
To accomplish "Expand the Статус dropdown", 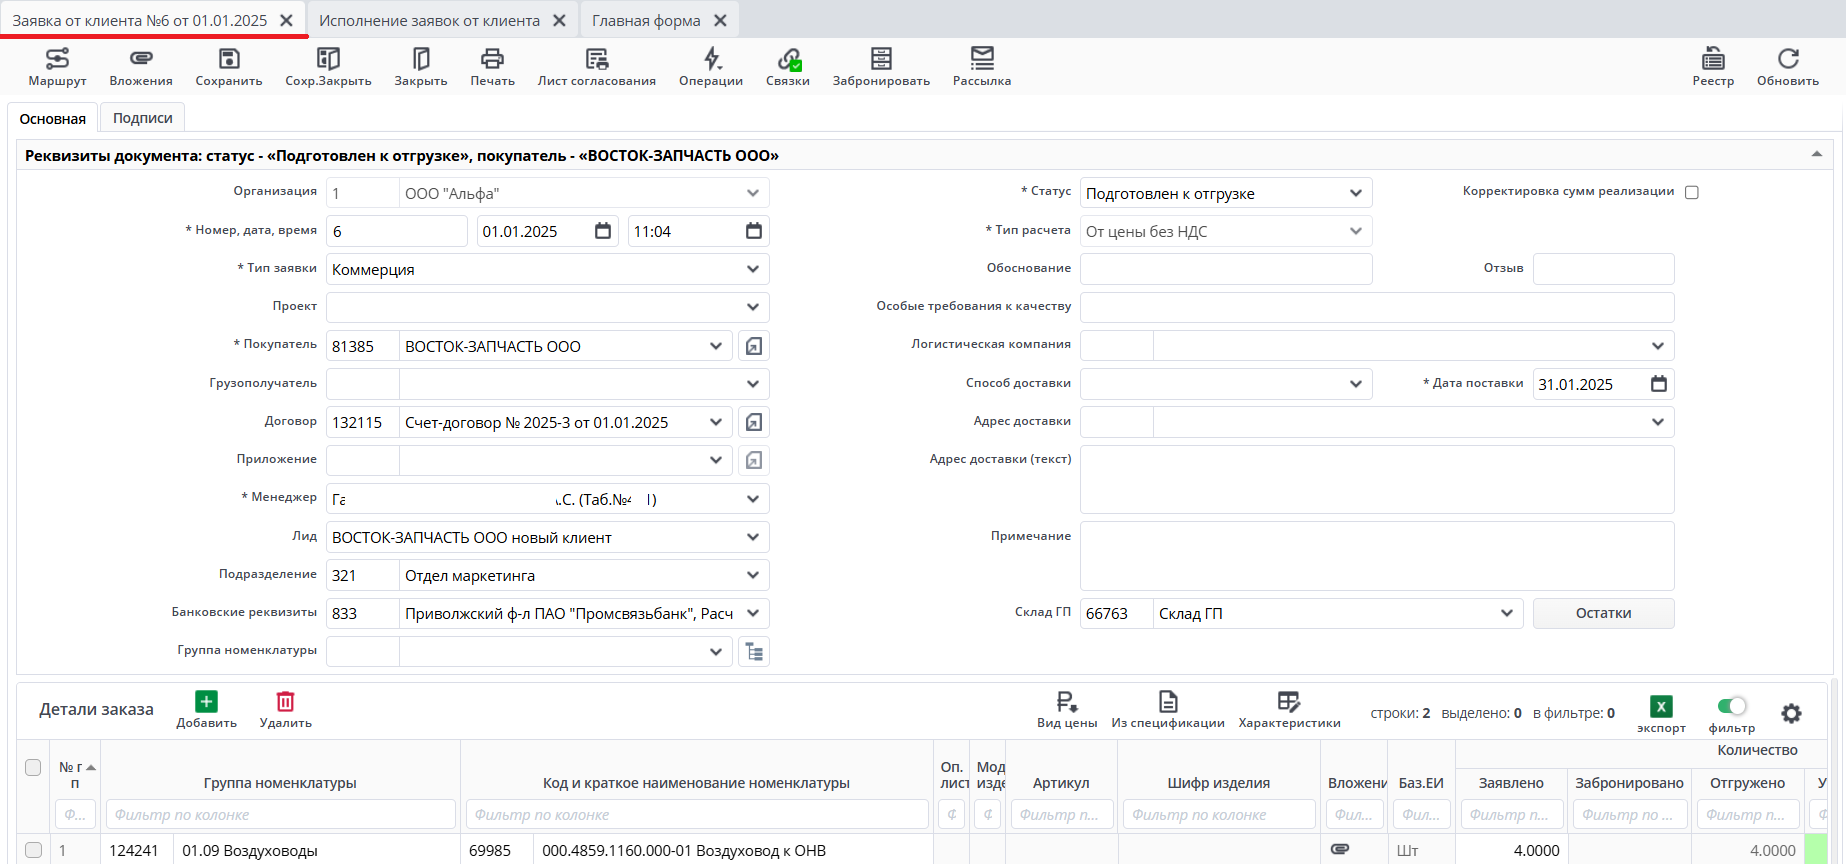I will tap(1355, 193).
